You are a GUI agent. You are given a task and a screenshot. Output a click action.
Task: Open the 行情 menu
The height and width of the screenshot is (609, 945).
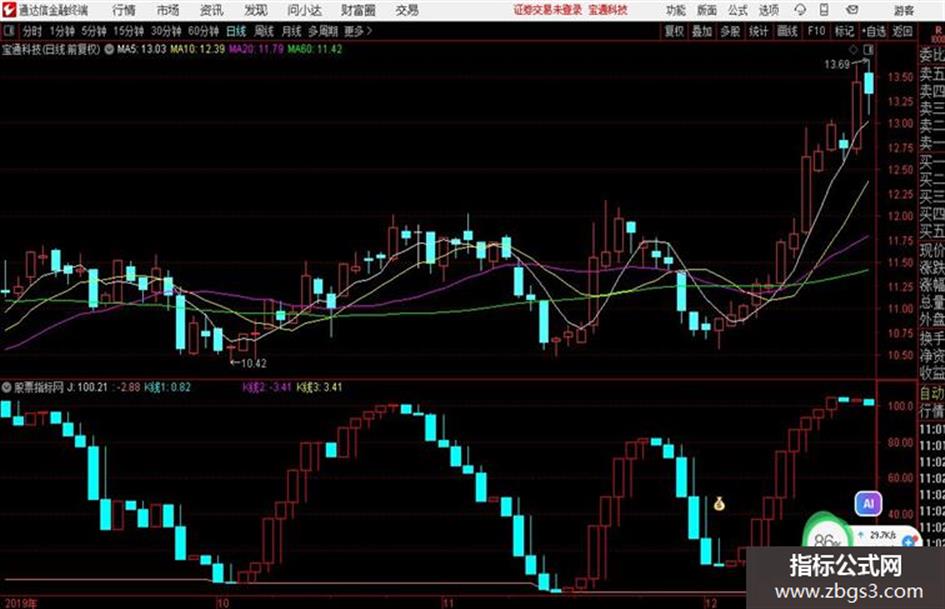(124, 10)
